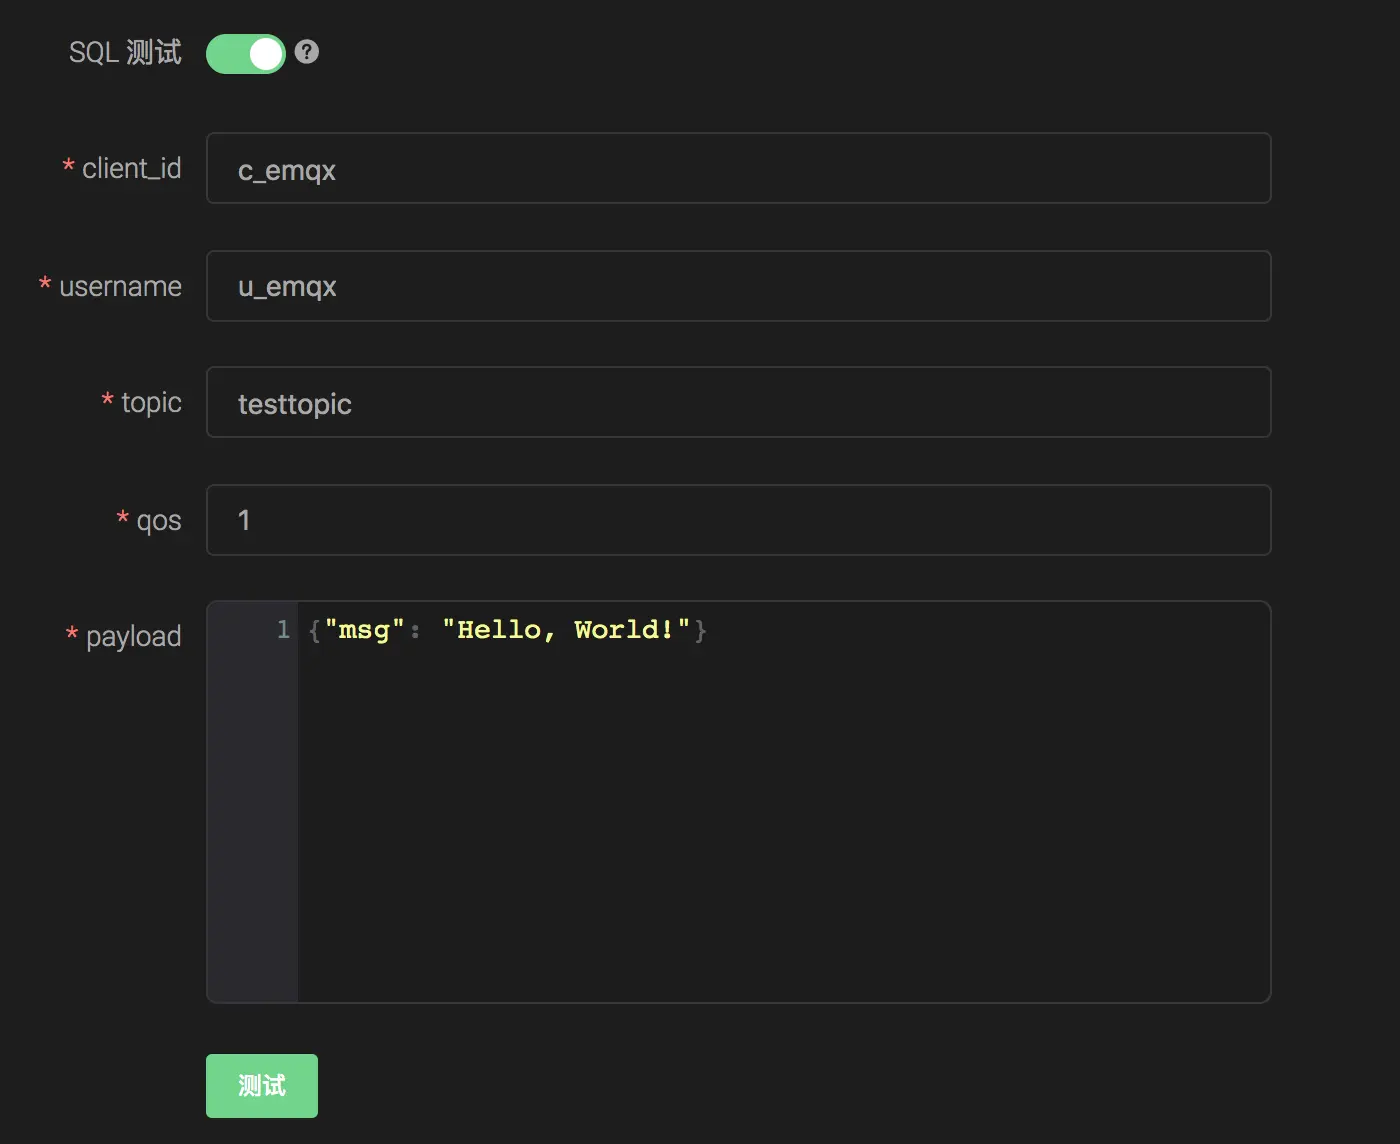Viewport: 1400px width, 1144px height.
Task: Open the SQL 测试 help question-mark icon
Action: click(x=307, y=52)
